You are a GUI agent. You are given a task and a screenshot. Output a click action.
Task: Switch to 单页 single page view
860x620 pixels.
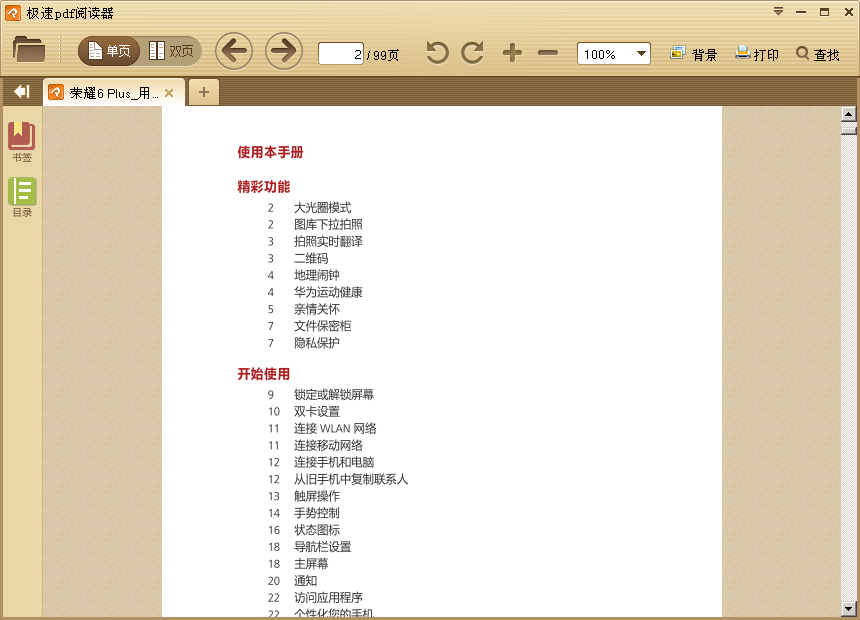pos(107,49)
